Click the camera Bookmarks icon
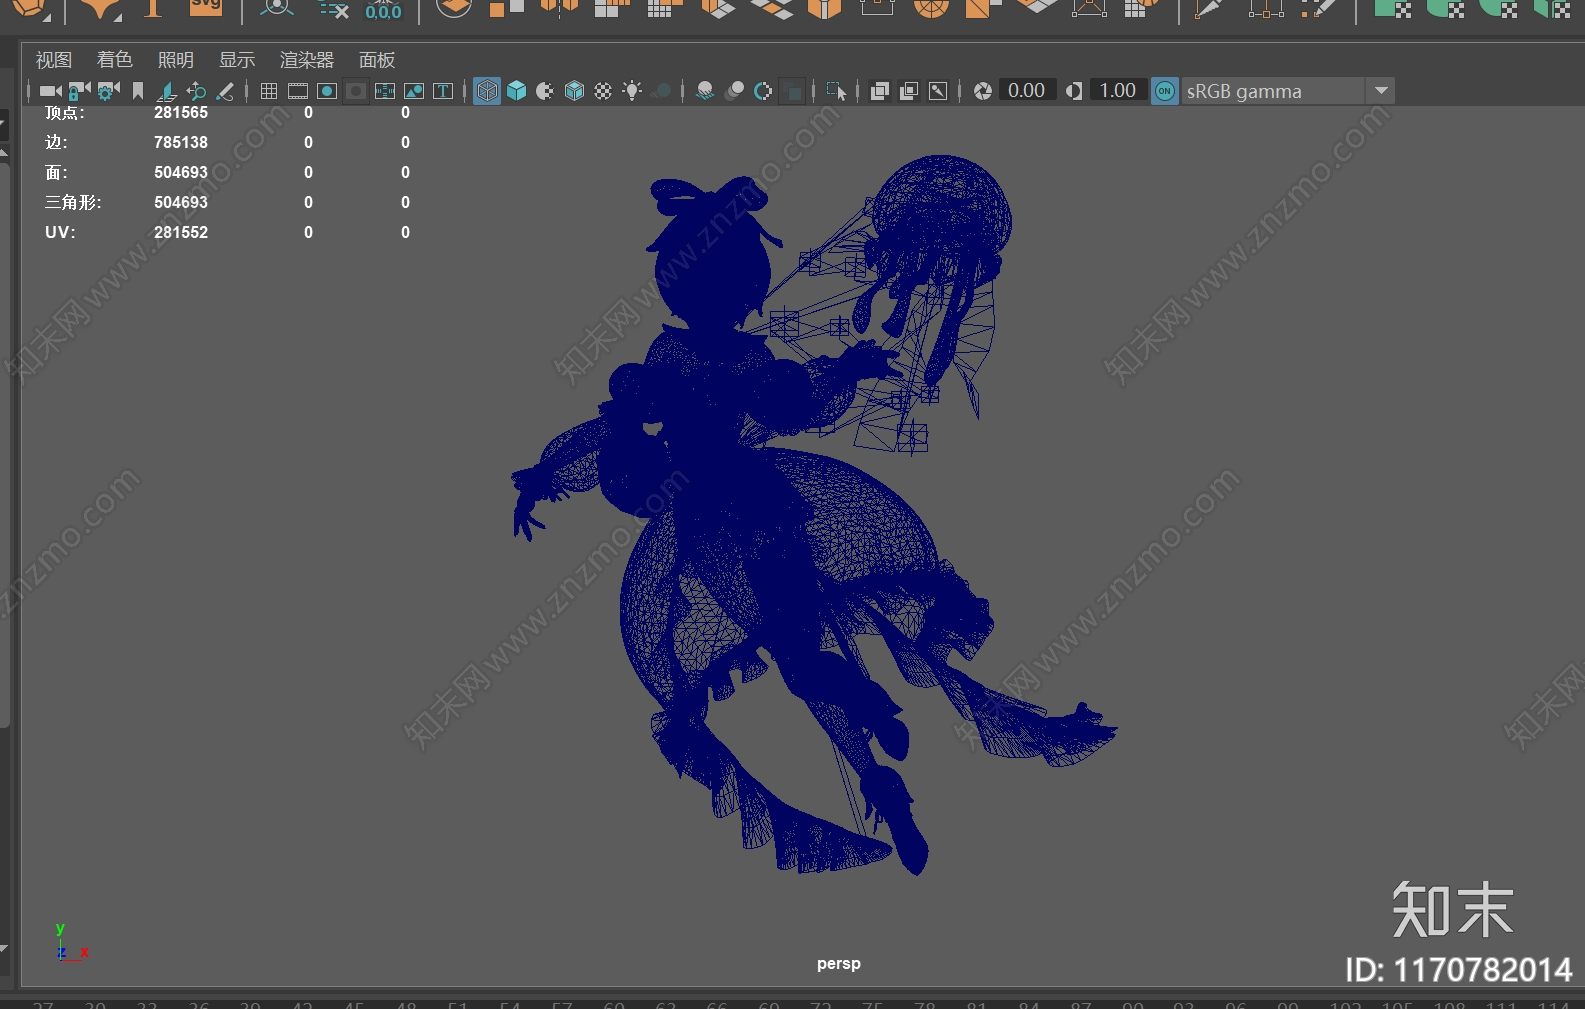 tap(138, 91)
